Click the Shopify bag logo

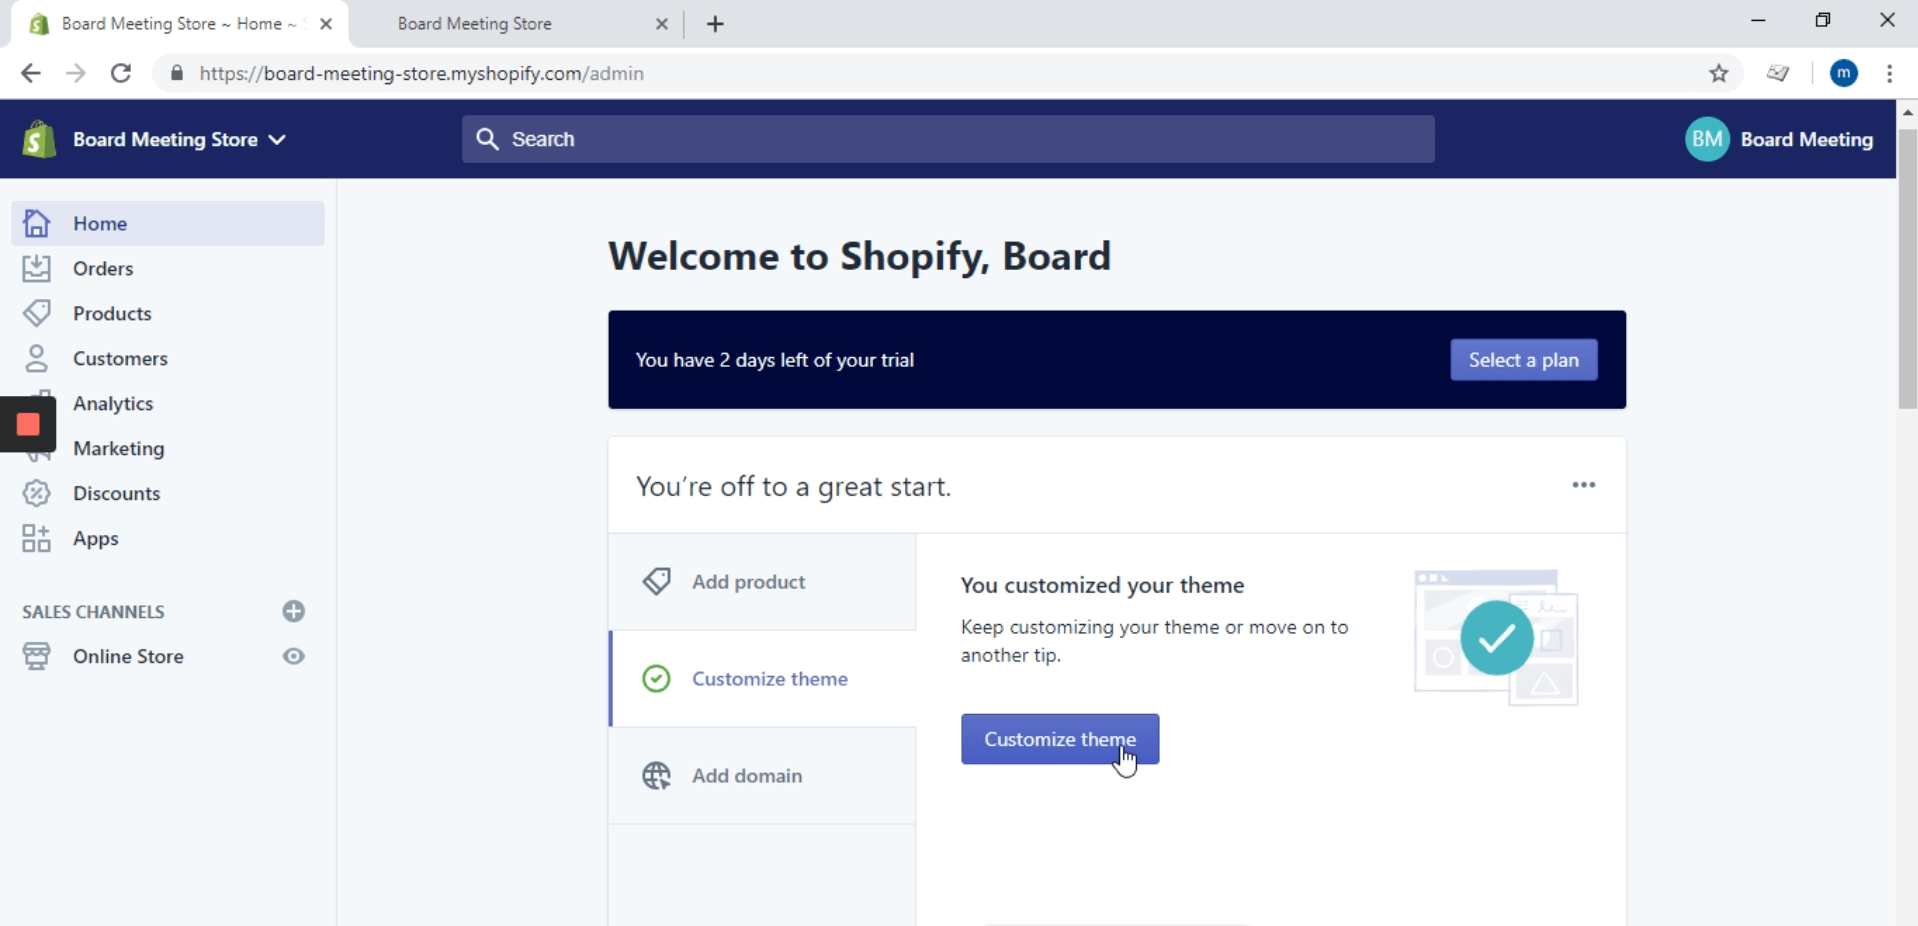(39, 140)
